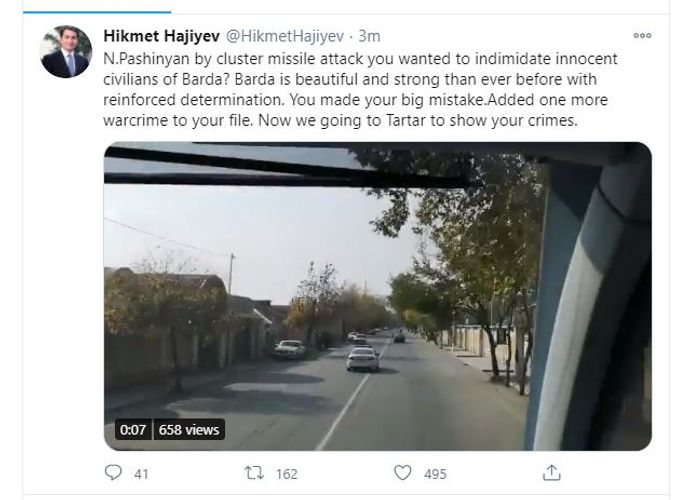694x500 pixels.
Task: View the 41 replies count
Action: click(x=141, y=474)
